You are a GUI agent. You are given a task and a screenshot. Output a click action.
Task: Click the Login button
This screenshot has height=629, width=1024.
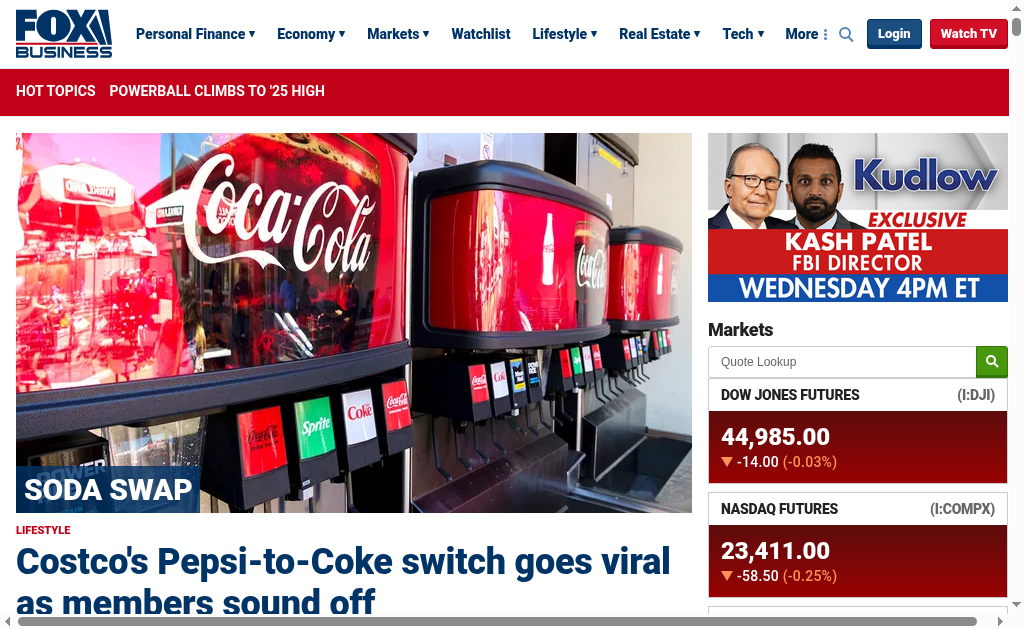894,34
